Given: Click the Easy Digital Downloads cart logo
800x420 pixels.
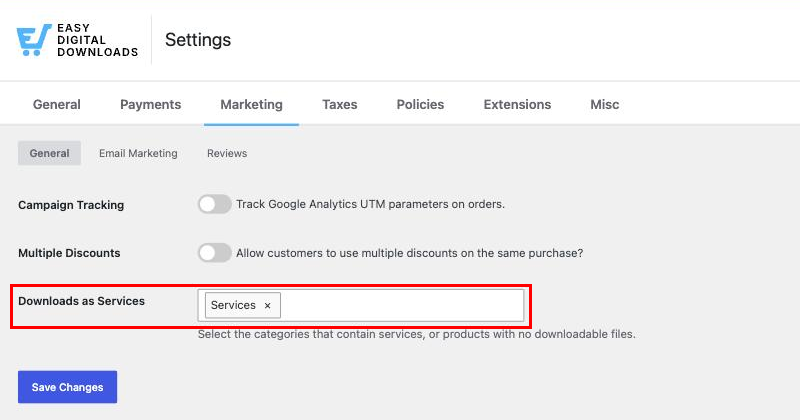Looking at the screenshot, I should tap(34, 40).
